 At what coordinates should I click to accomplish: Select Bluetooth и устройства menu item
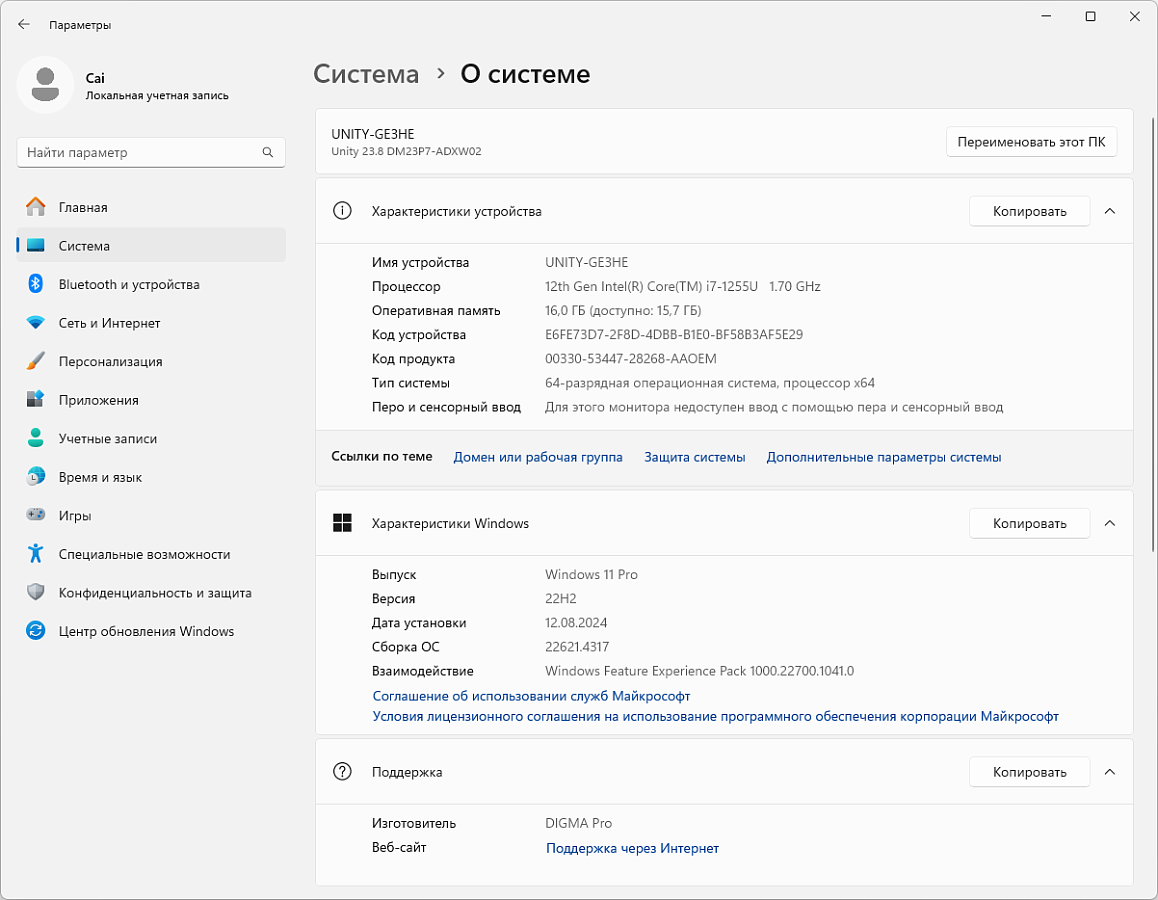coord(151,284)
